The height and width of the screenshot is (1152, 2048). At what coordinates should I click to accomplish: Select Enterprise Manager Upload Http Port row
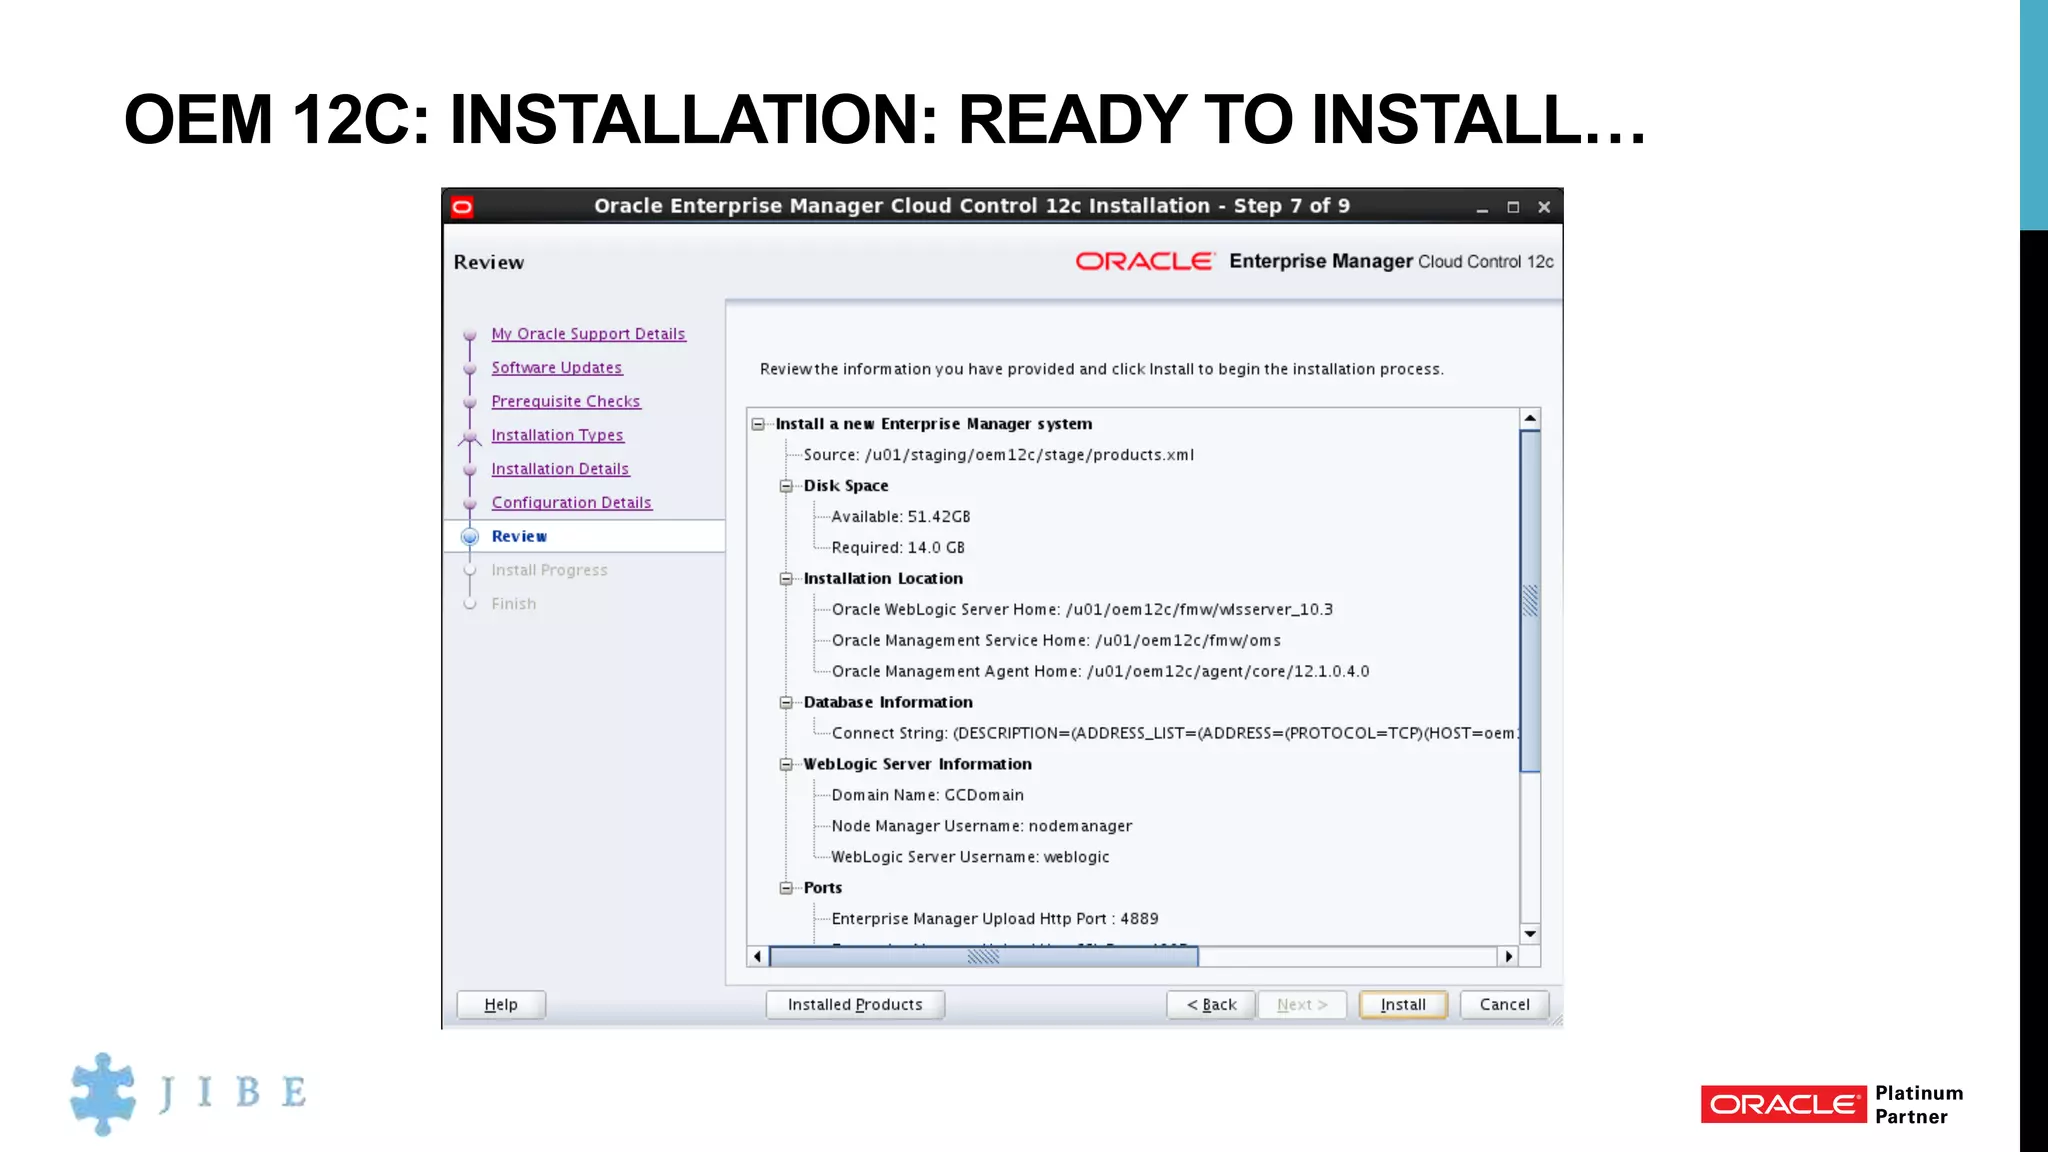[x=995, y=919]
